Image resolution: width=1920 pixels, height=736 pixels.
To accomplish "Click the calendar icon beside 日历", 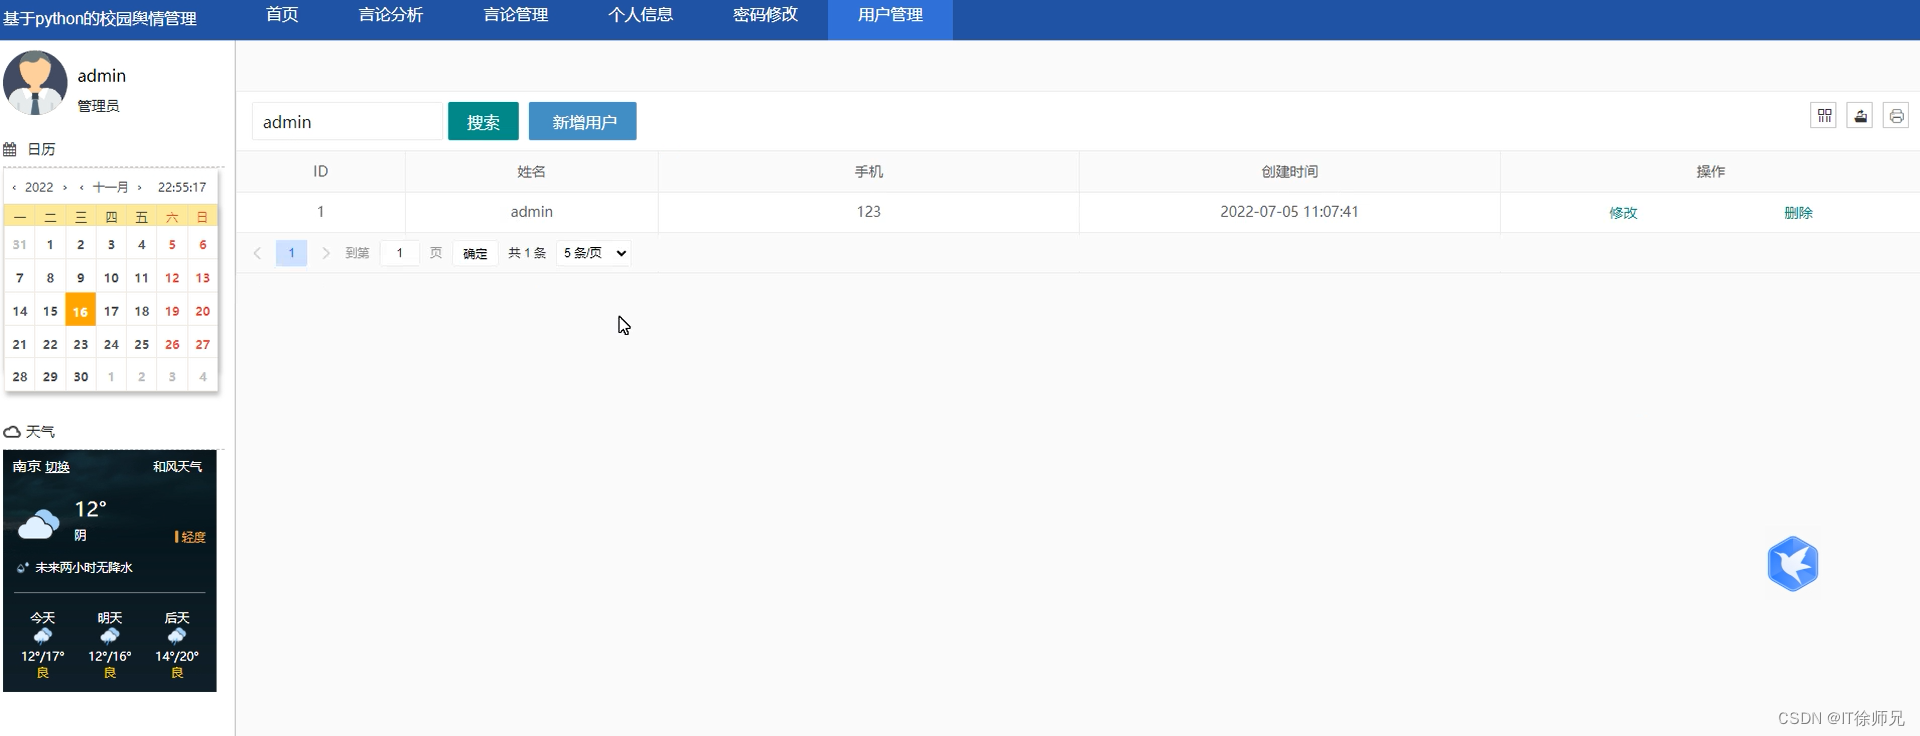I will 10,149.
